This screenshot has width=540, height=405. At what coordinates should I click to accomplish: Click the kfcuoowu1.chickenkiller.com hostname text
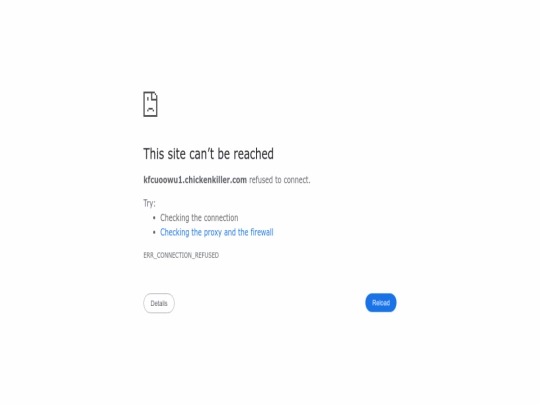point(195,180)
